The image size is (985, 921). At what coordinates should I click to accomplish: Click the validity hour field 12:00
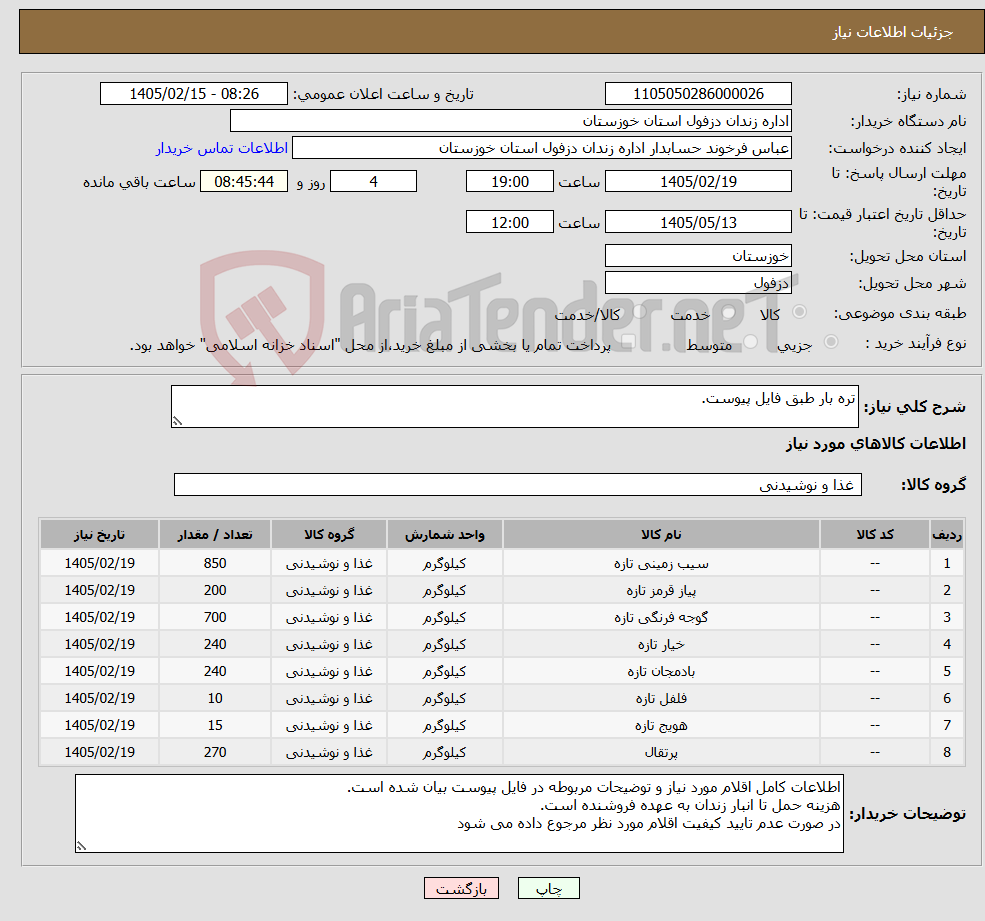pyautogui.click(x=509, y=222)
